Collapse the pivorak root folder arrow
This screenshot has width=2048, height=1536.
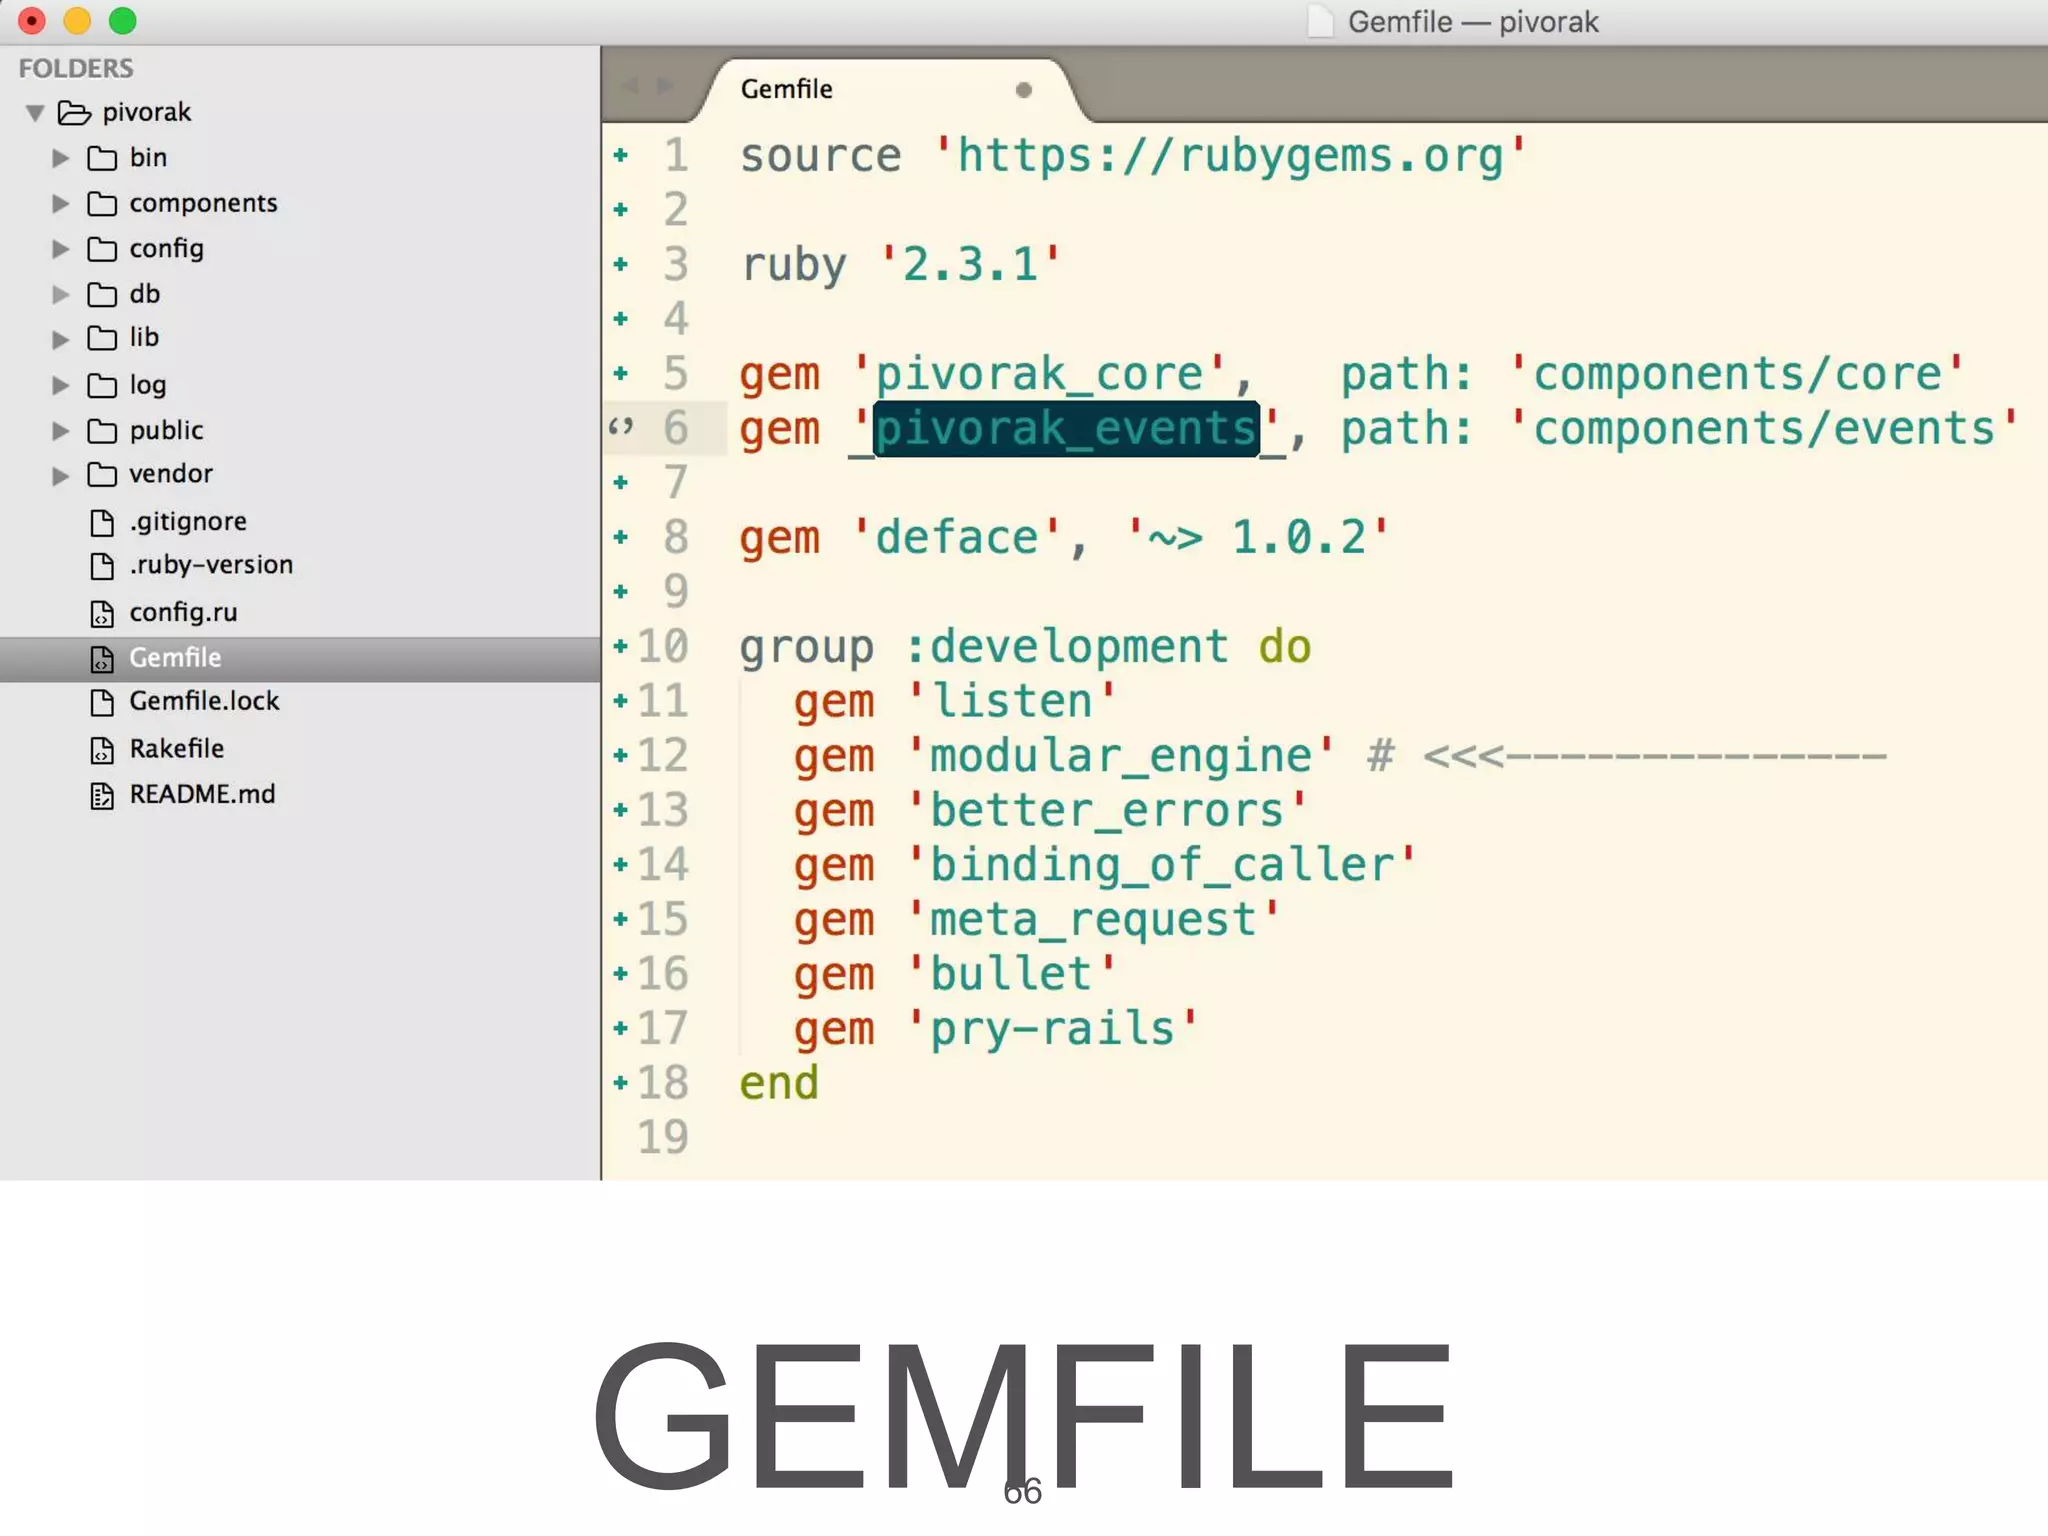coord(35,113)
